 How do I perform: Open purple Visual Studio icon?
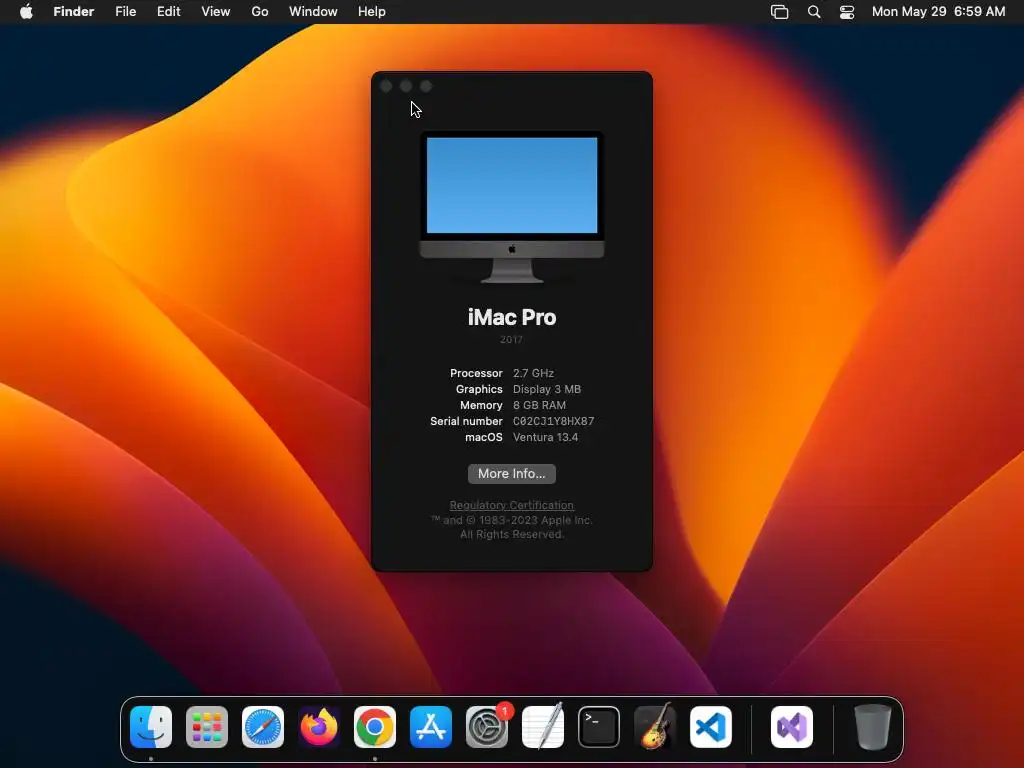tap(792, 727)
